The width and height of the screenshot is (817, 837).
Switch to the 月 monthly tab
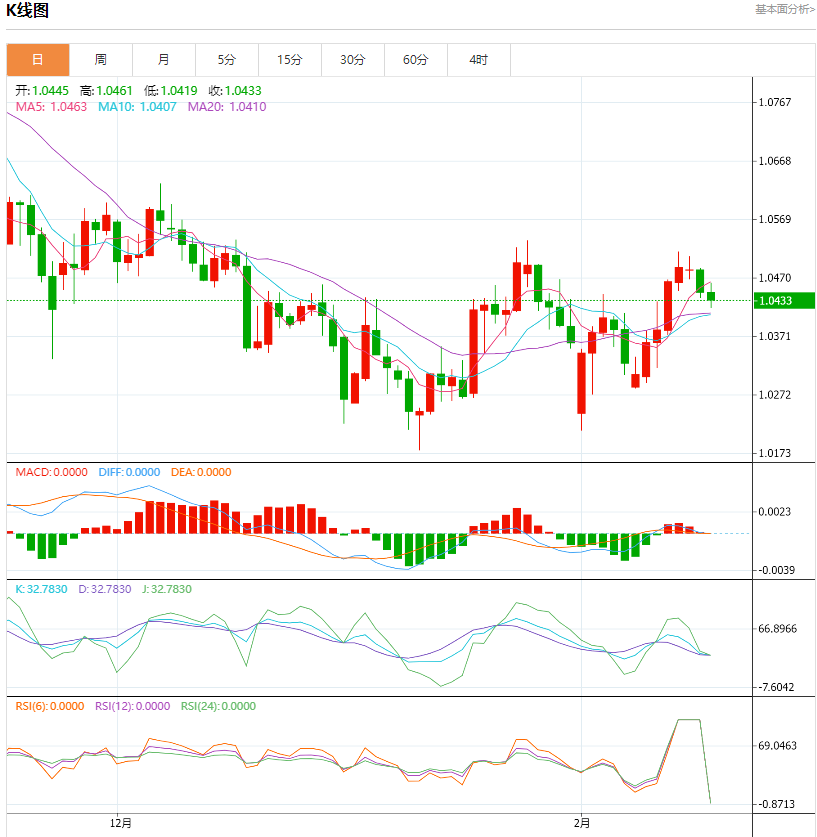pos(164,60)
